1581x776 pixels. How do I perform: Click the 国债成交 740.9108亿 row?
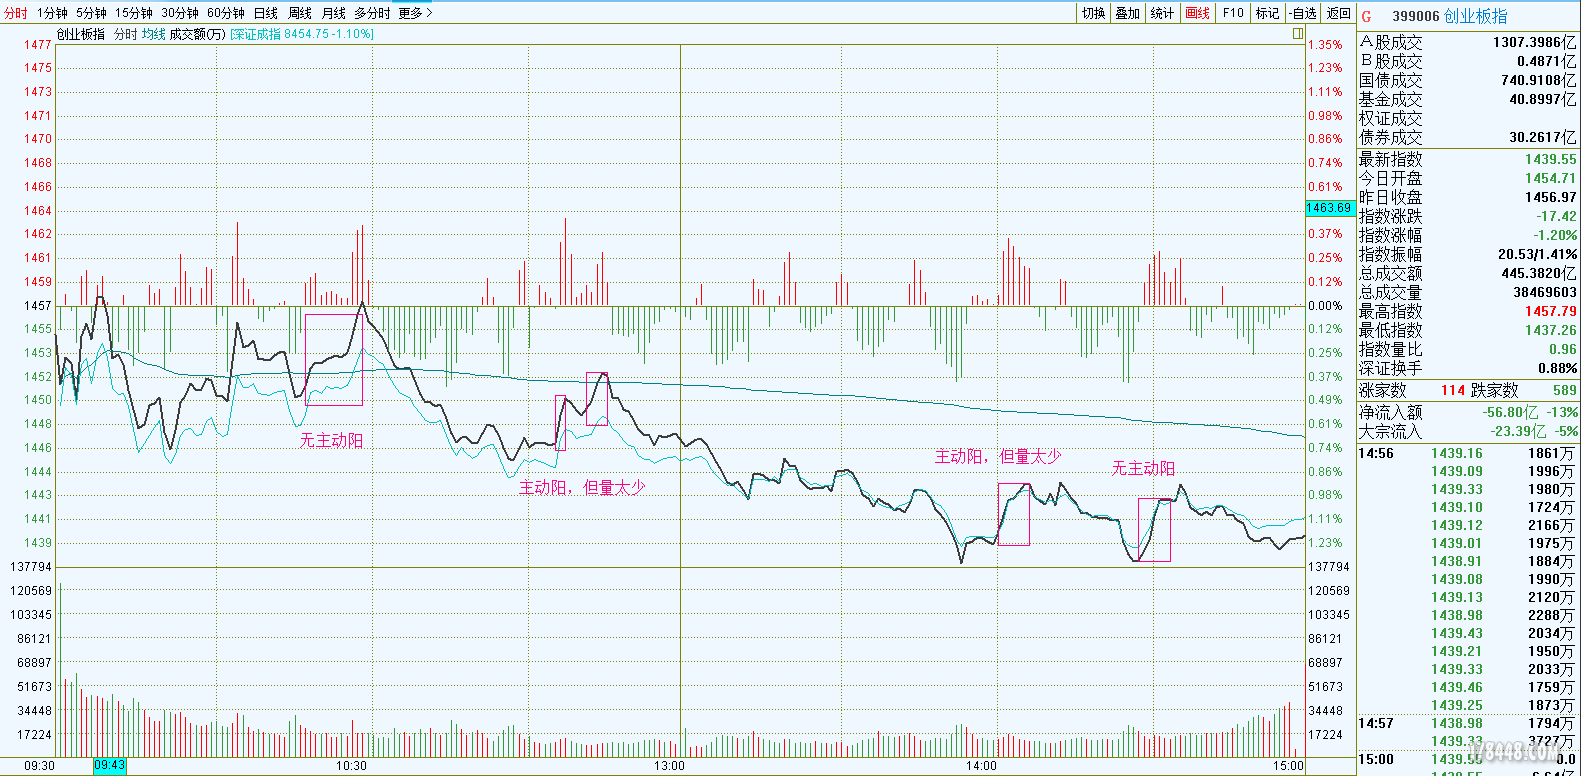(x=1468, y=80)
